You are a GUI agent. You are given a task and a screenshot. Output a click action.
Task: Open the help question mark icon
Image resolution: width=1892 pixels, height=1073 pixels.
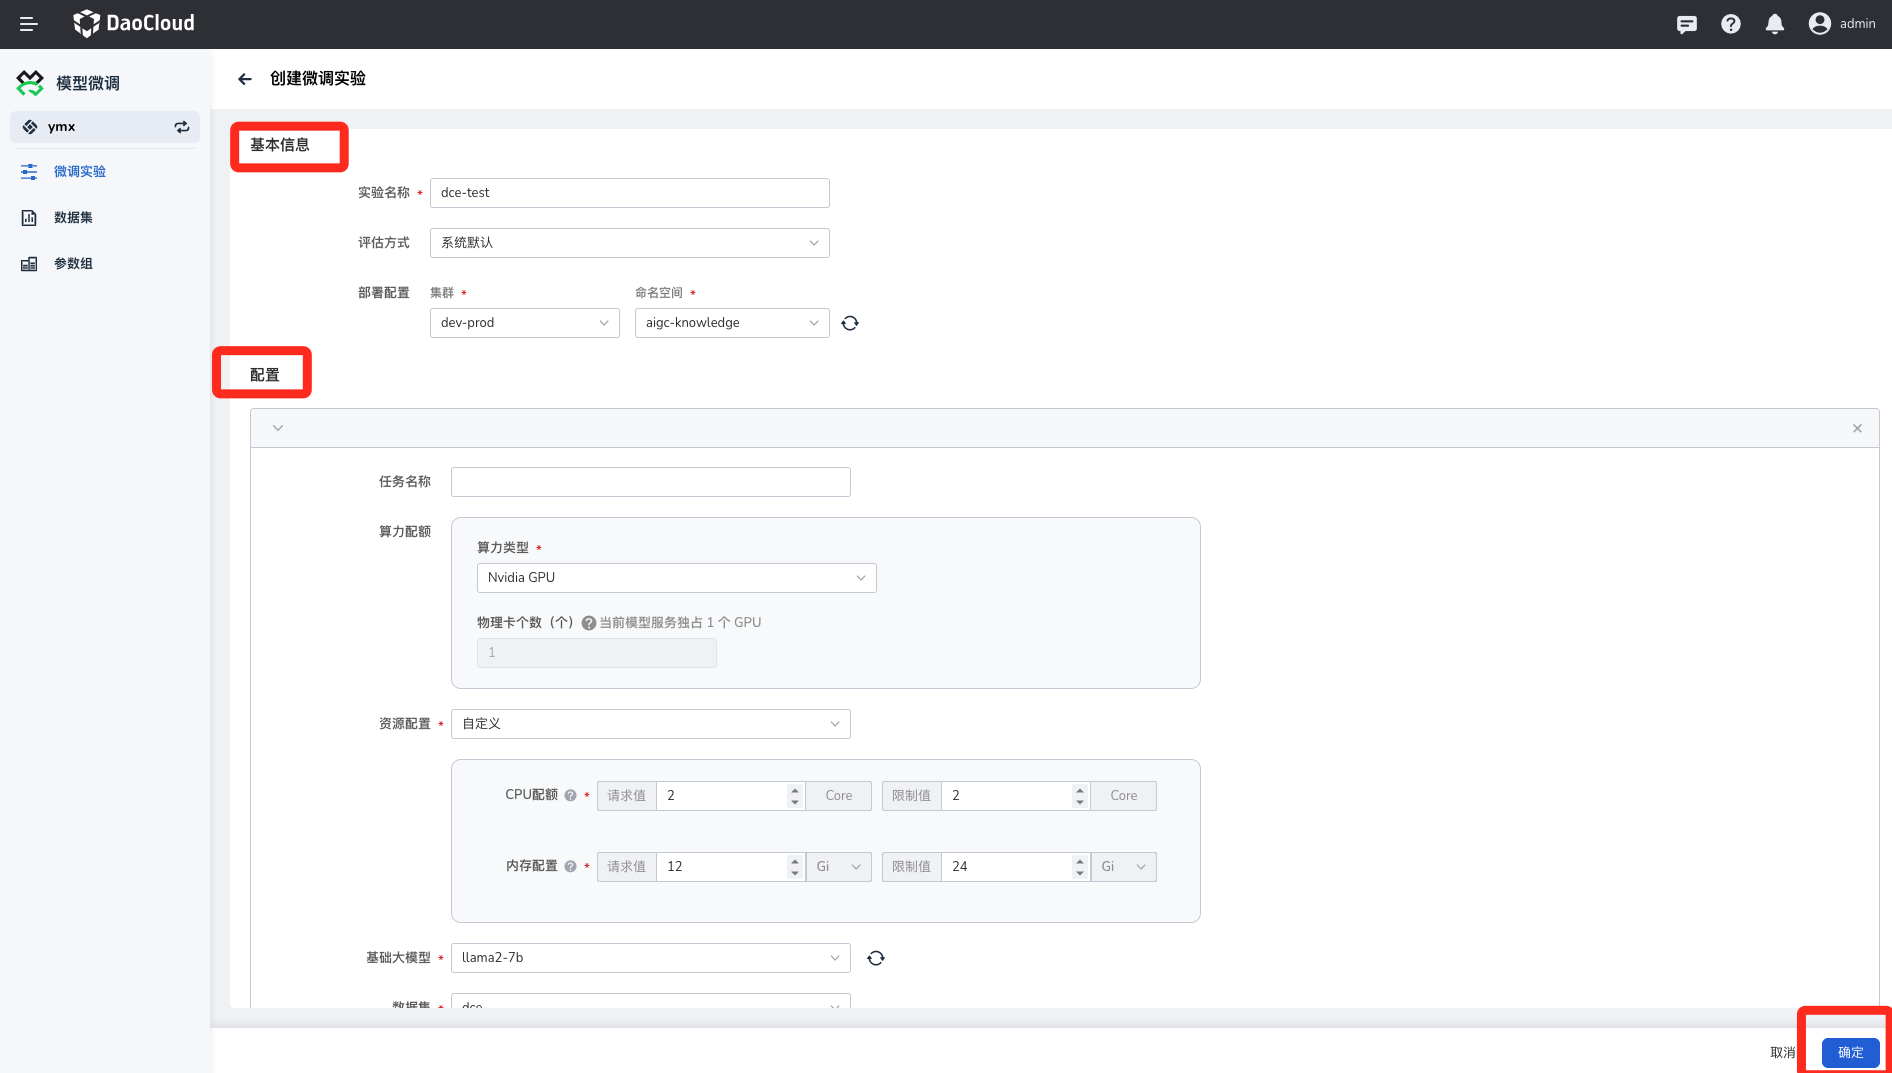tap(1731, 24)
